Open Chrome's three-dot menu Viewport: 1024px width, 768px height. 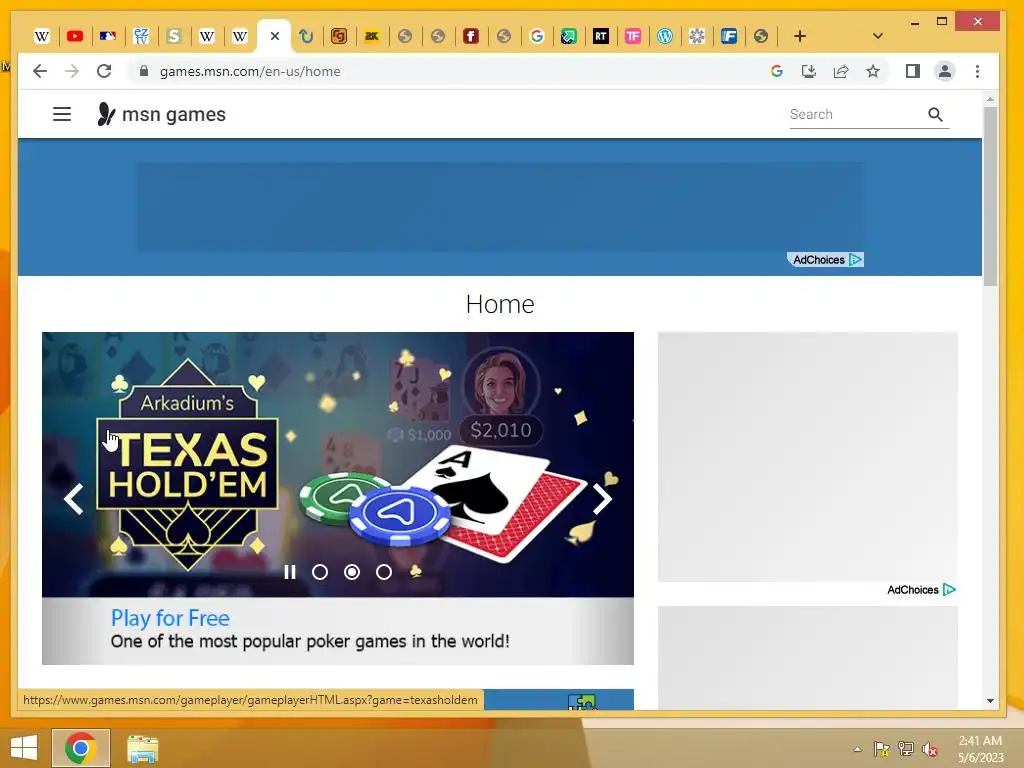click(x=977, y=71)
